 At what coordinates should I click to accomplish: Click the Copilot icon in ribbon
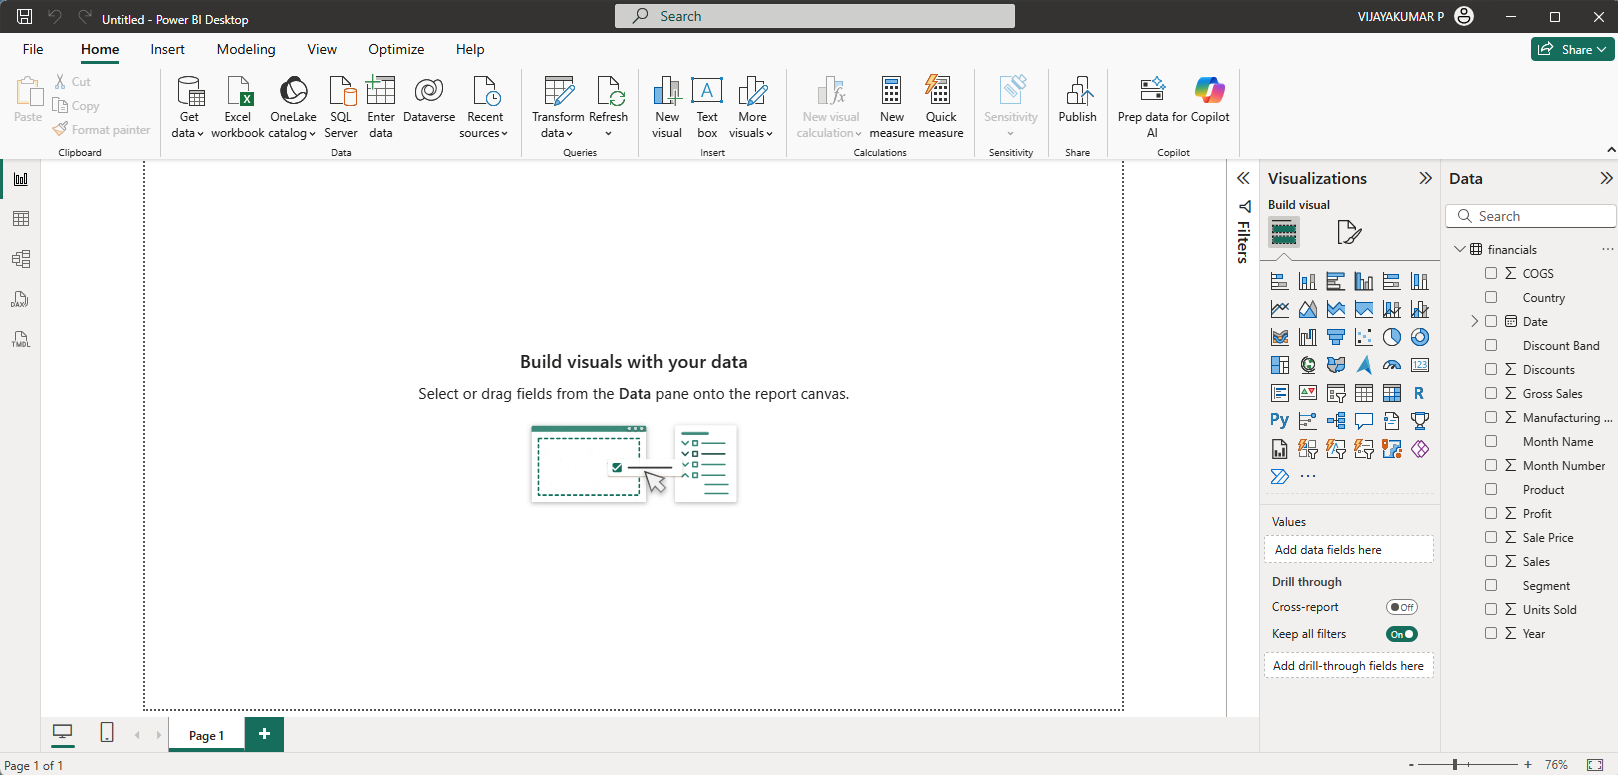(1209, 92)
